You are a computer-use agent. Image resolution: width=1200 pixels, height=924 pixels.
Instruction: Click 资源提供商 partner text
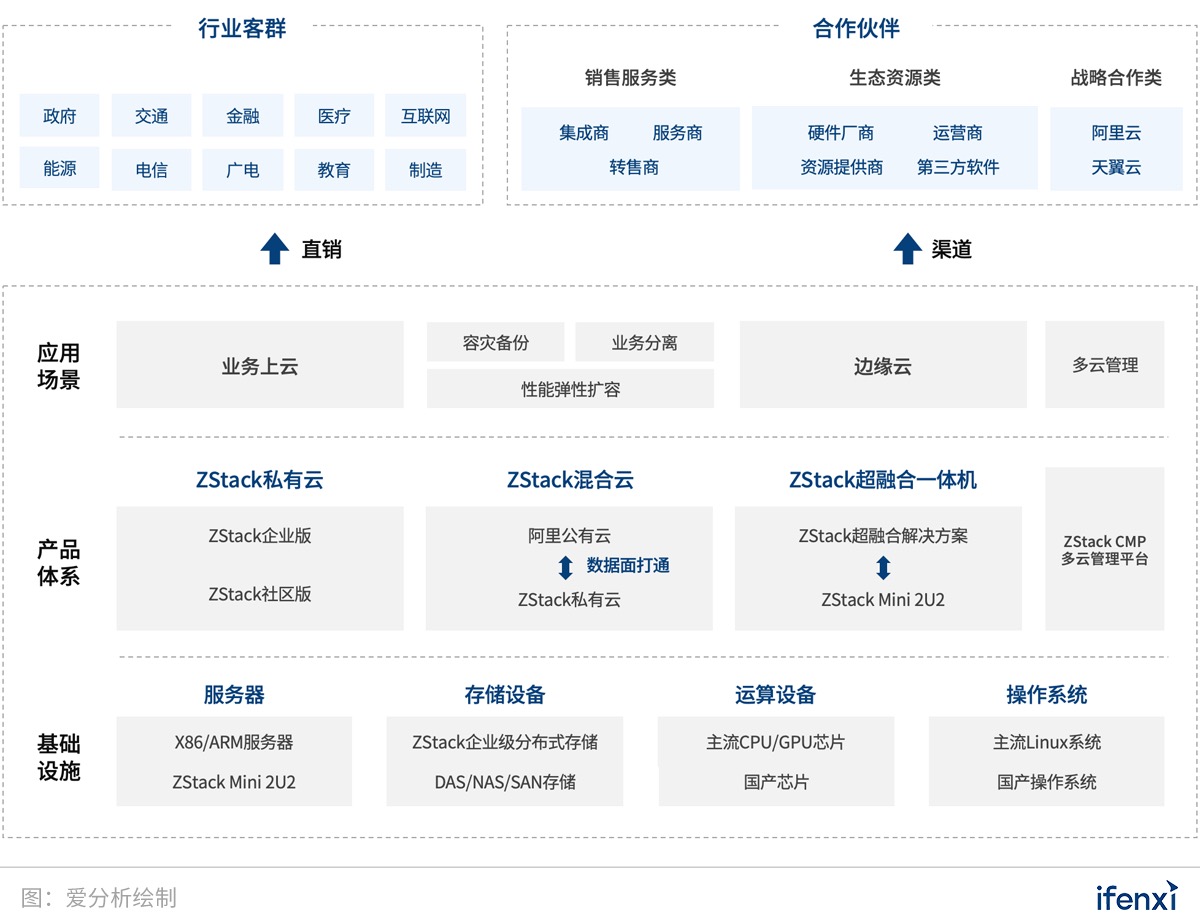(x=842, y=167)
